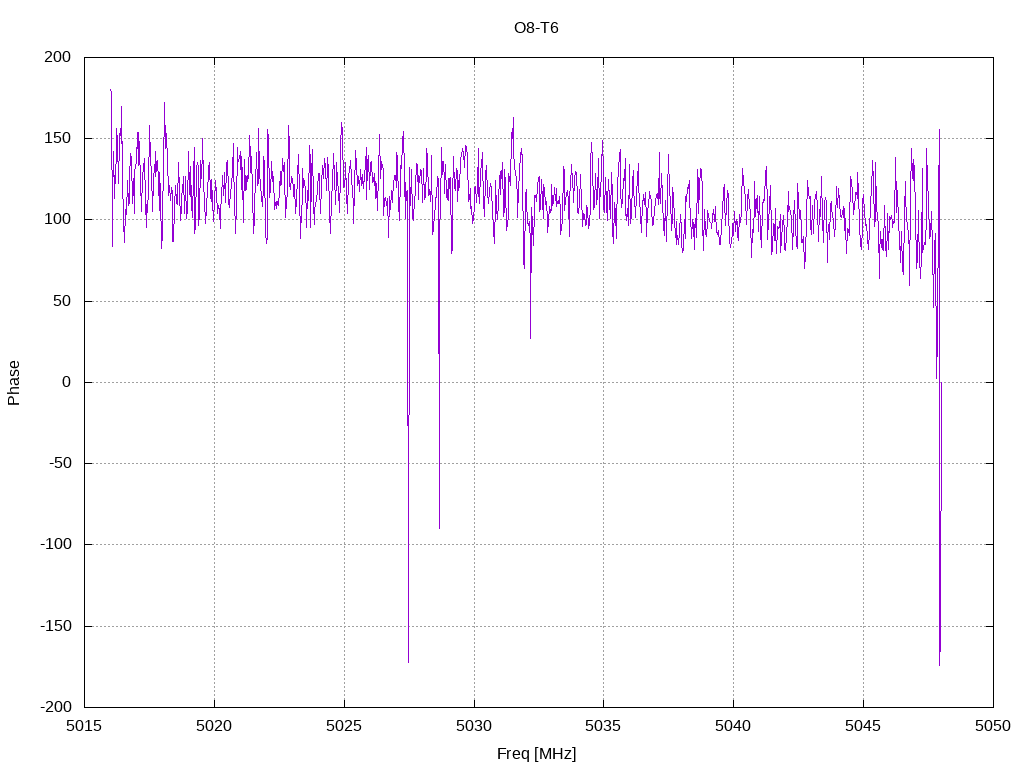Click the negative -100 y-axis tick label
Image resolution: width=1024 pixels, height=768 pixels.
tap(56, 544)
